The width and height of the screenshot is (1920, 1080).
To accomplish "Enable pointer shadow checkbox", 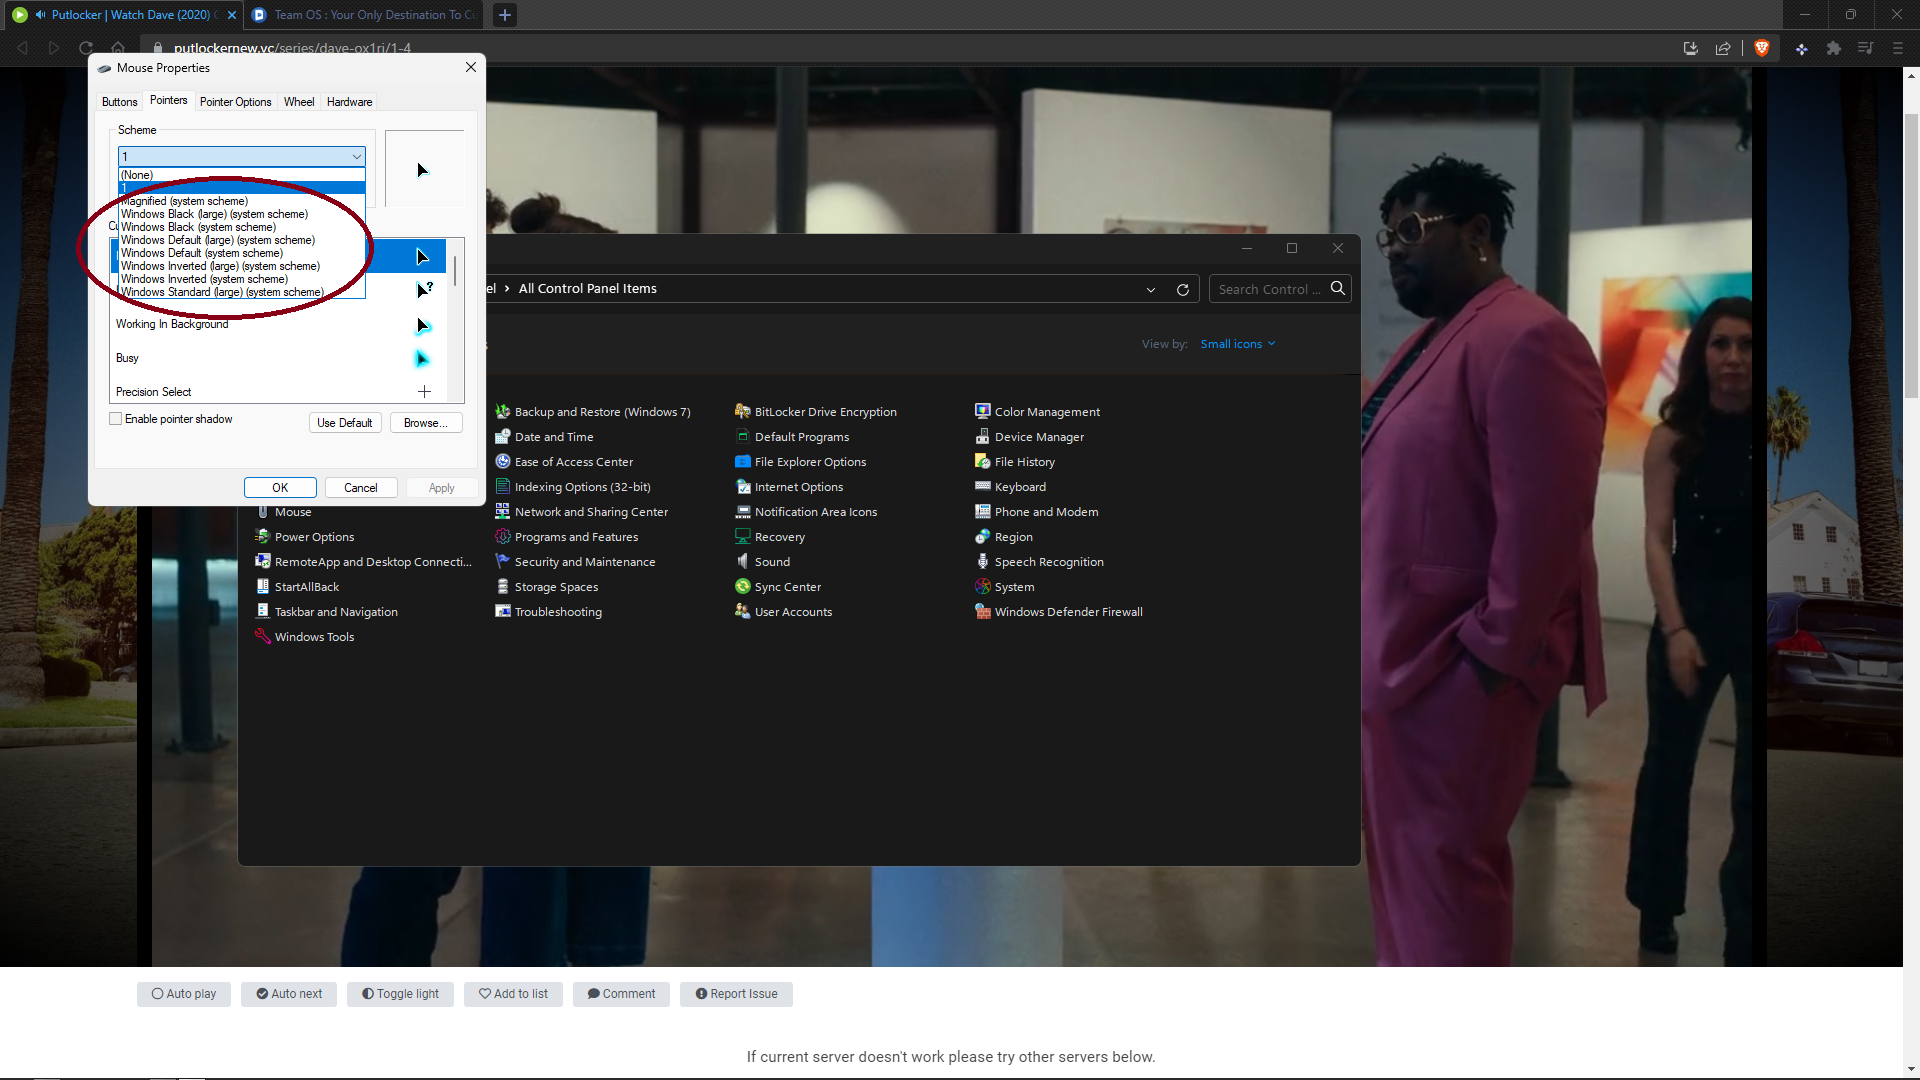I will [116, 419].
